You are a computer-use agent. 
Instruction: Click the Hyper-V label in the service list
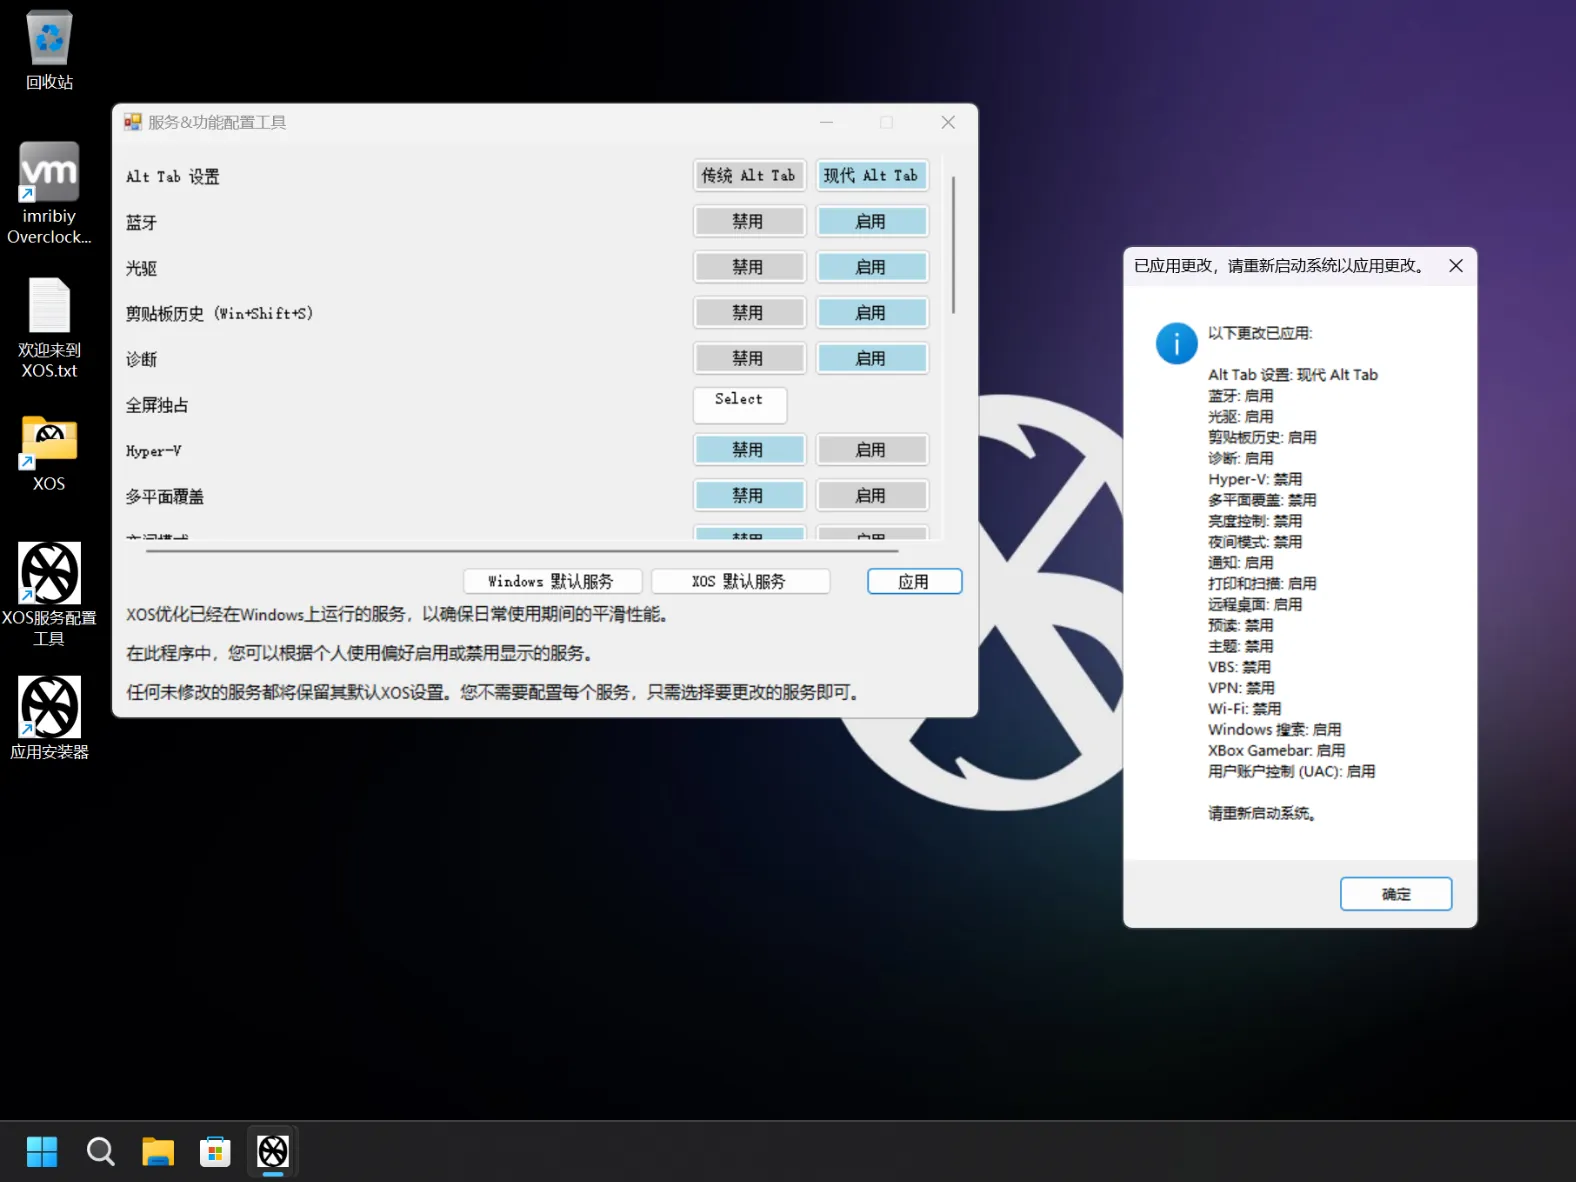coord(153,451)
